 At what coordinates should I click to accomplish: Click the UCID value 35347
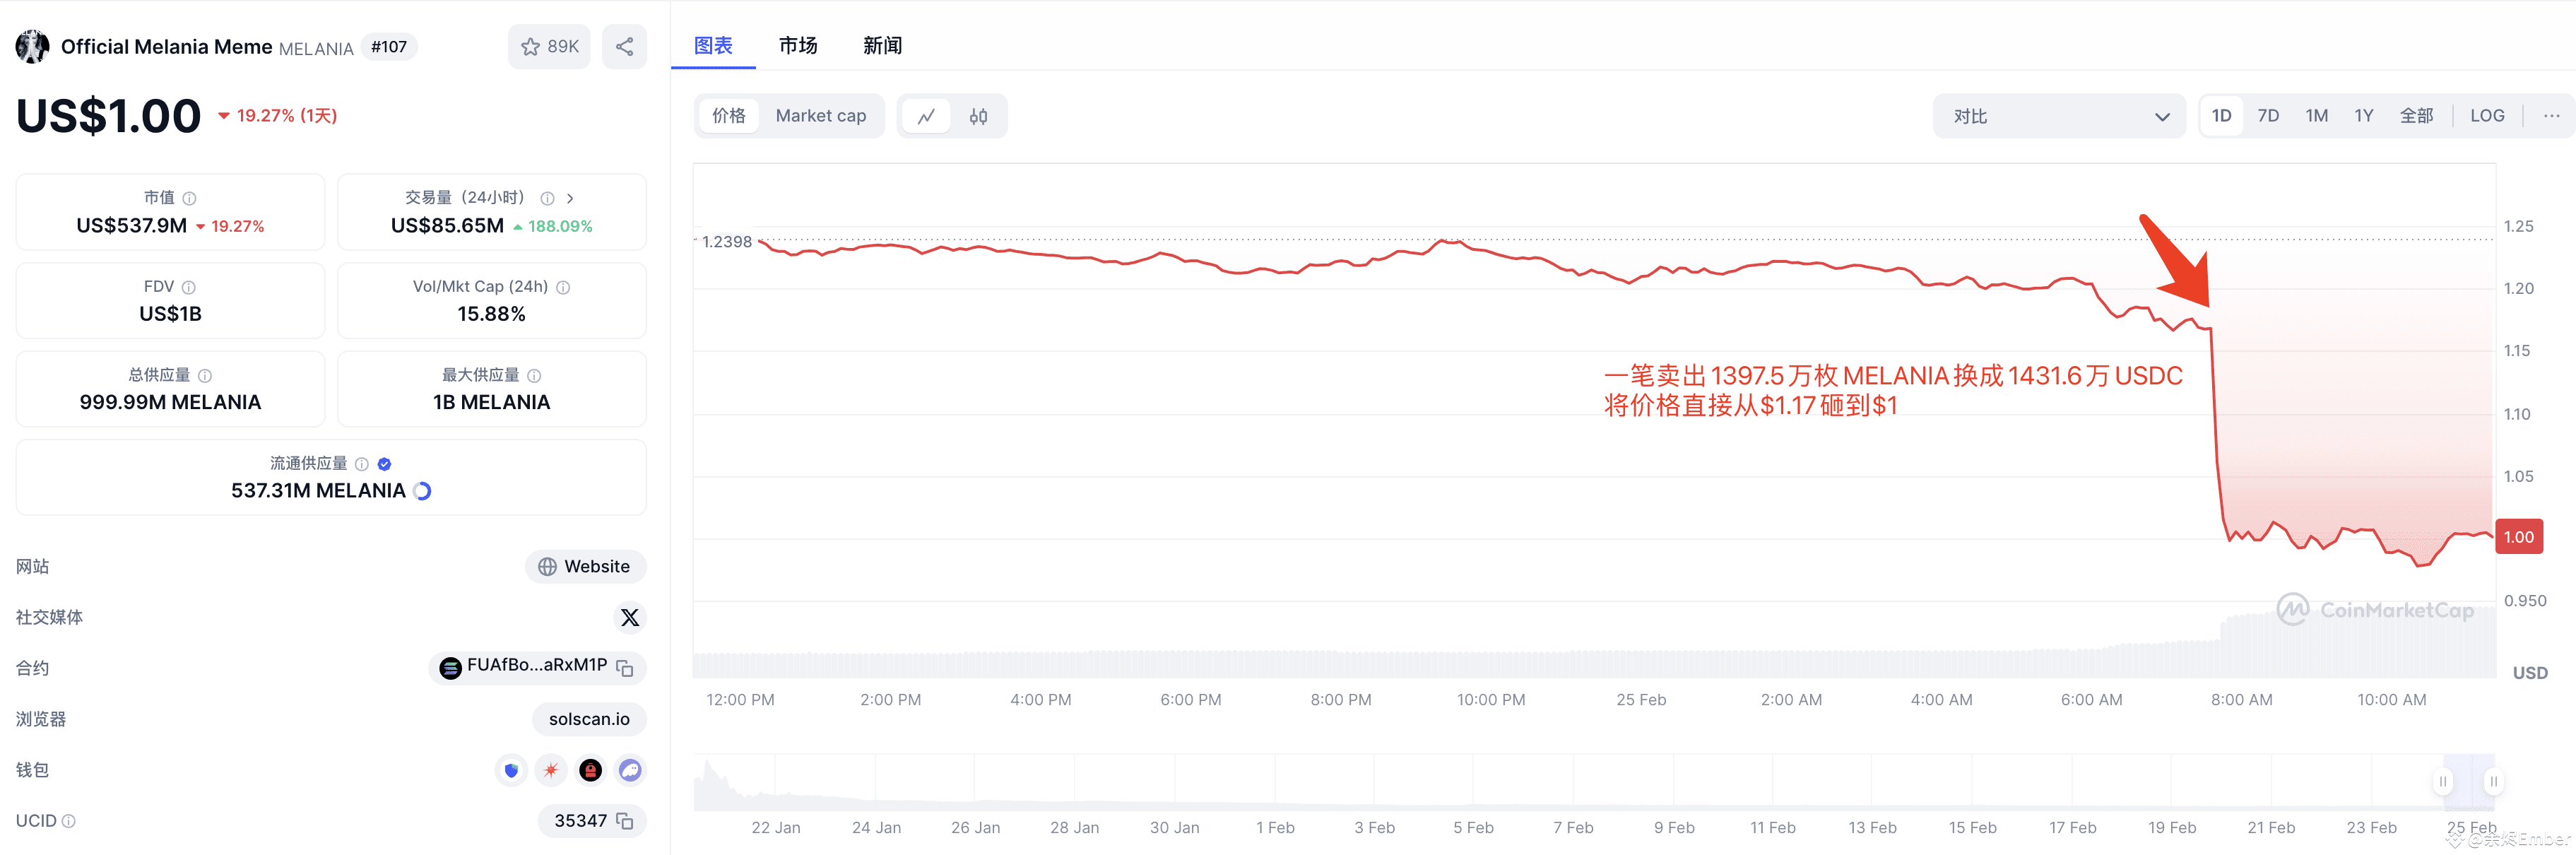pyautogui.click(x=580, y=822)
